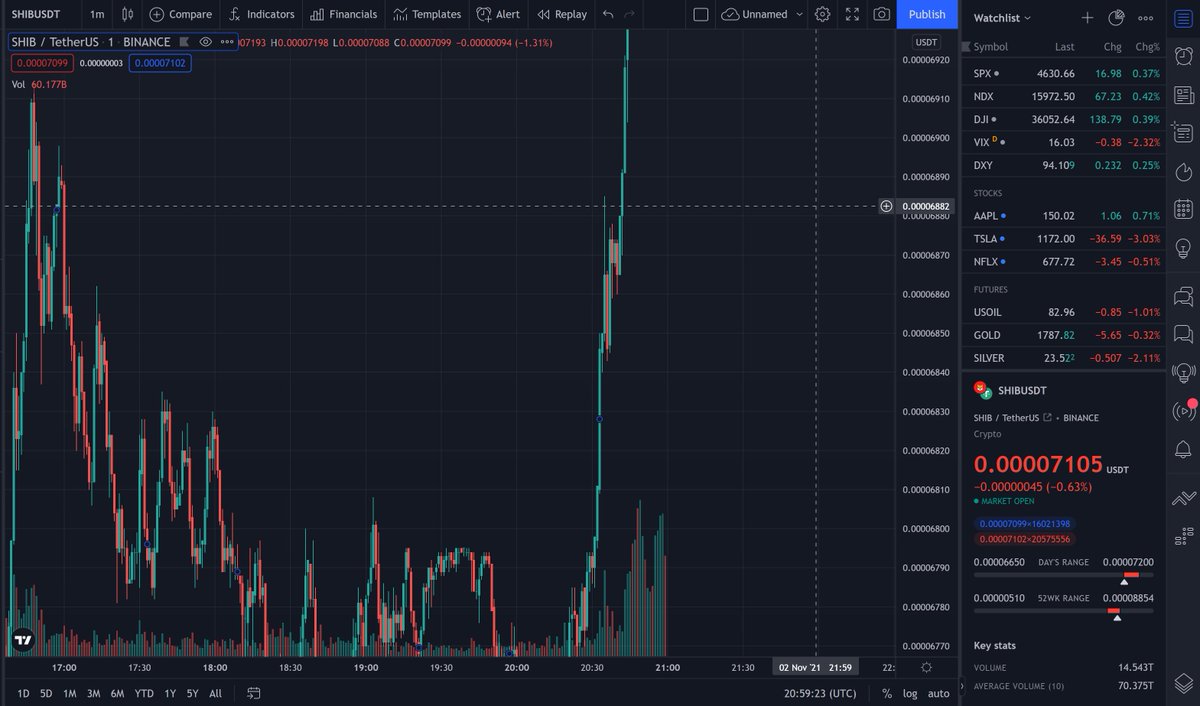Open the USDT currency selector on price scale

point(927,42)
